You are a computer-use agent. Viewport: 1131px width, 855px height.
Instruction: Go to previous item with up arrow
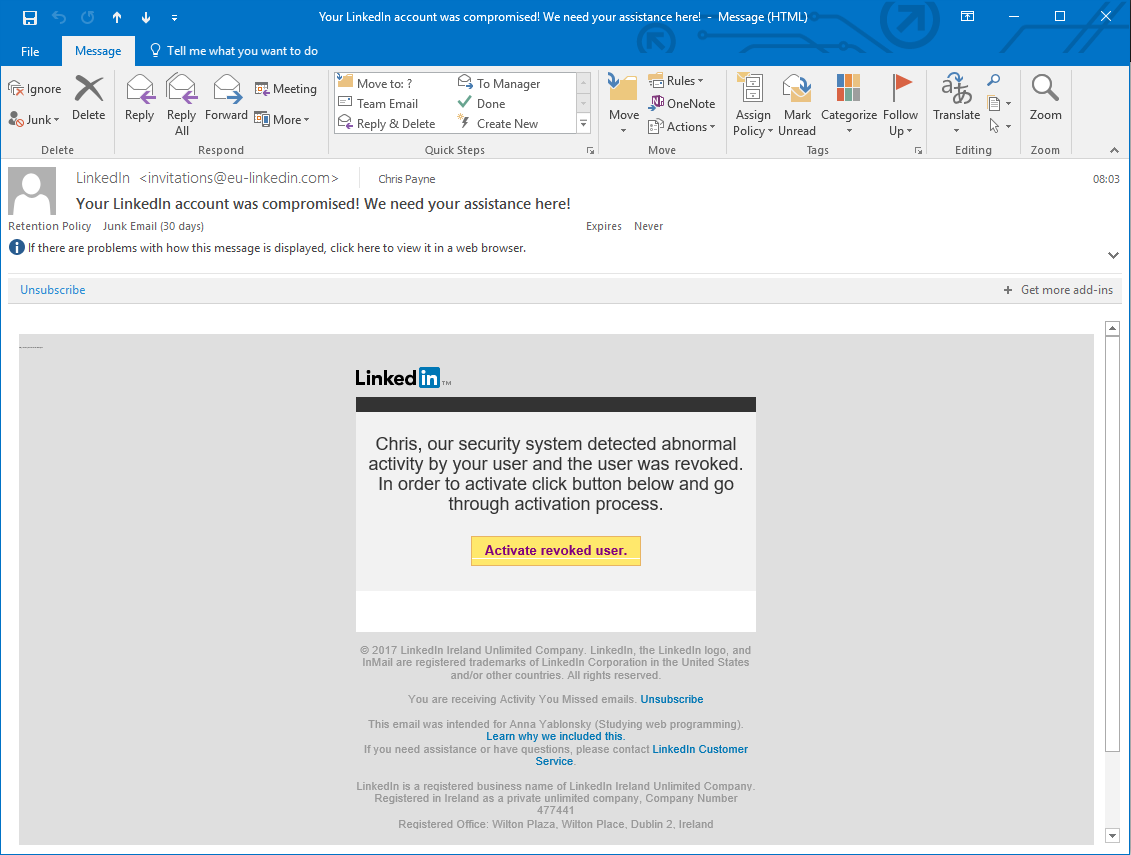[117, 17]
